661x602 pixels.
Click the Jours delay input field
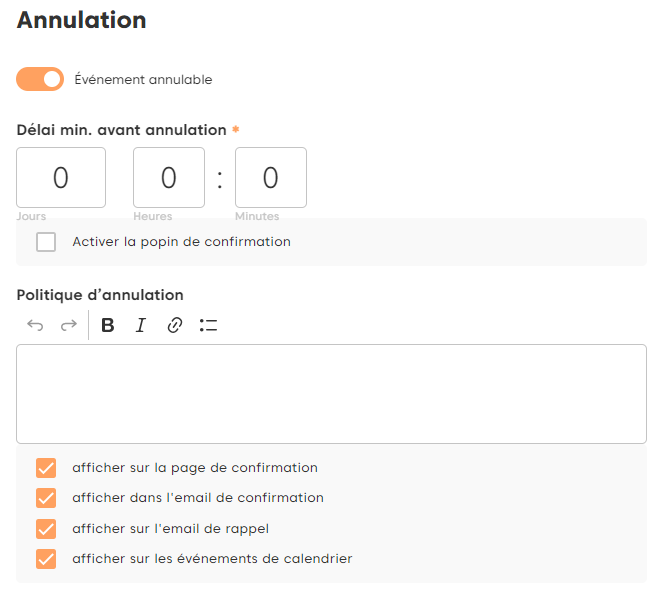[61, 178]
